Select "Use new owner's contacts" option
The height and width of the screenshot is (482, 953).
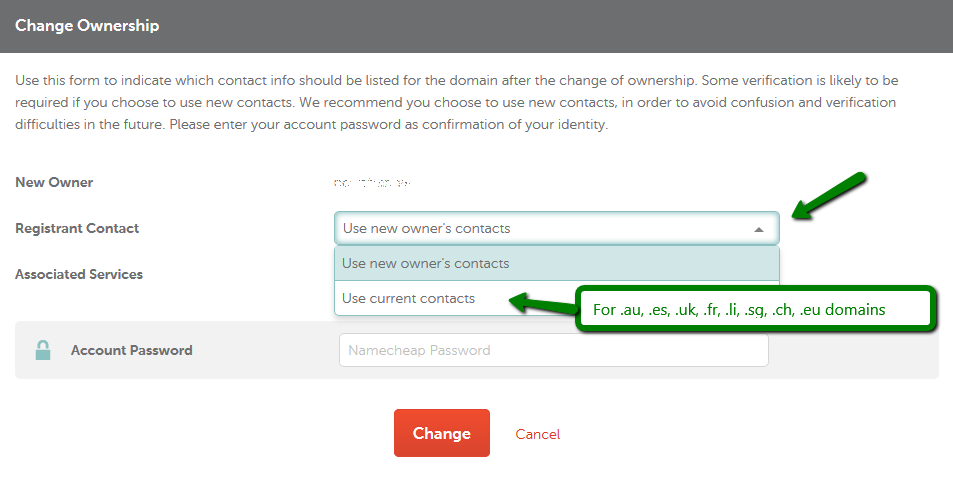557,263
